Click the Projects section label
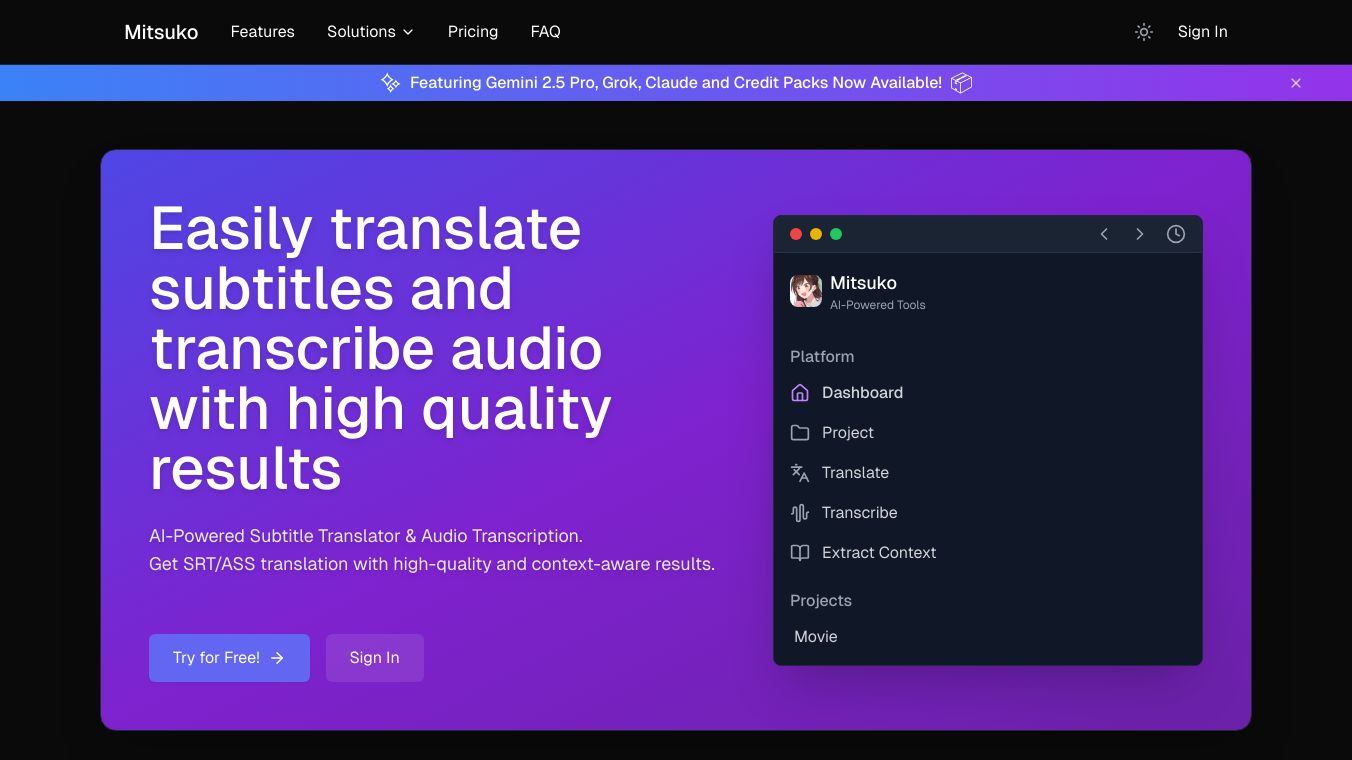 [821, 601]
